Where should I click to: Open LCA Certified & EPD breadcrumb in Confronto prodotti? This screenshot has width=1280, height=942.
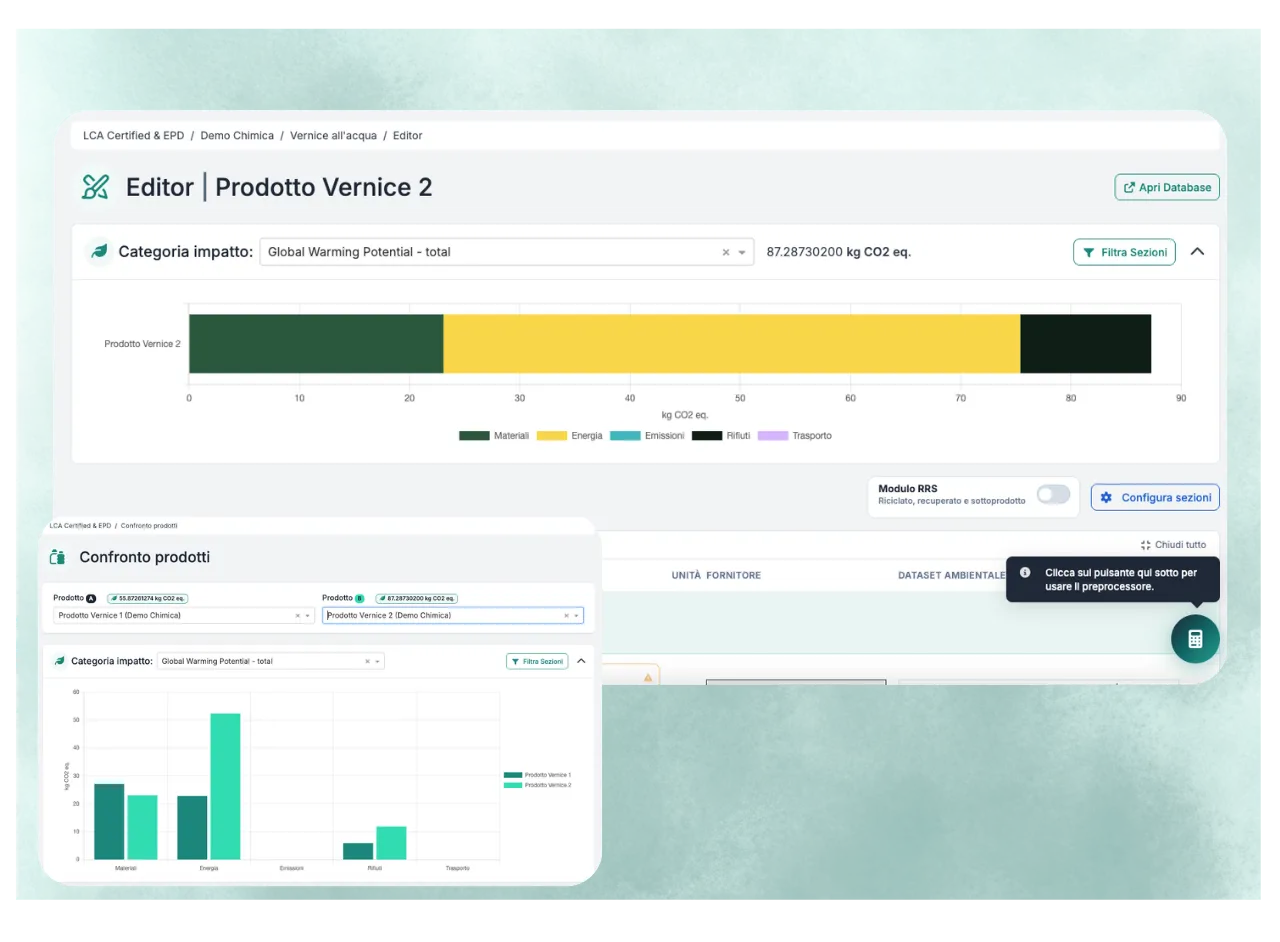tap(80, 525)
